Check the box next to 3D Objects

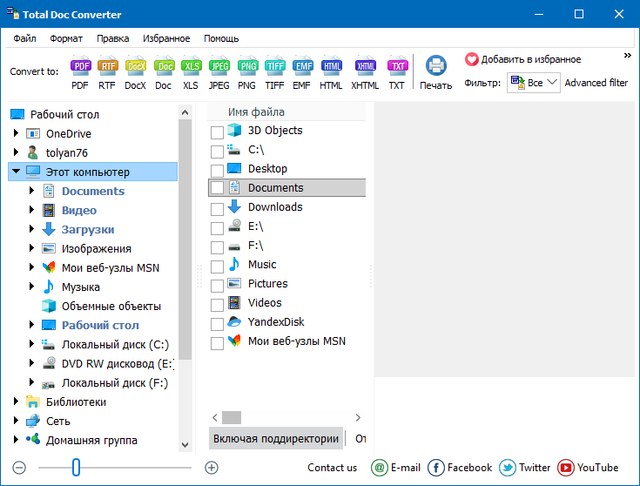point(218,131)
